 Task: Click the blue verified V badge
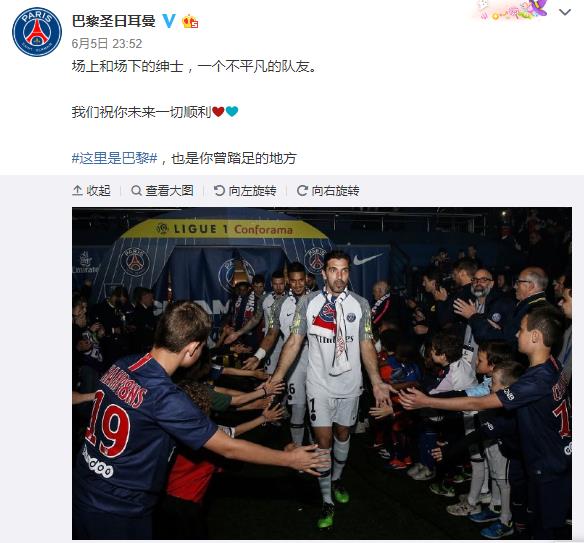click(x=169, y=21)
